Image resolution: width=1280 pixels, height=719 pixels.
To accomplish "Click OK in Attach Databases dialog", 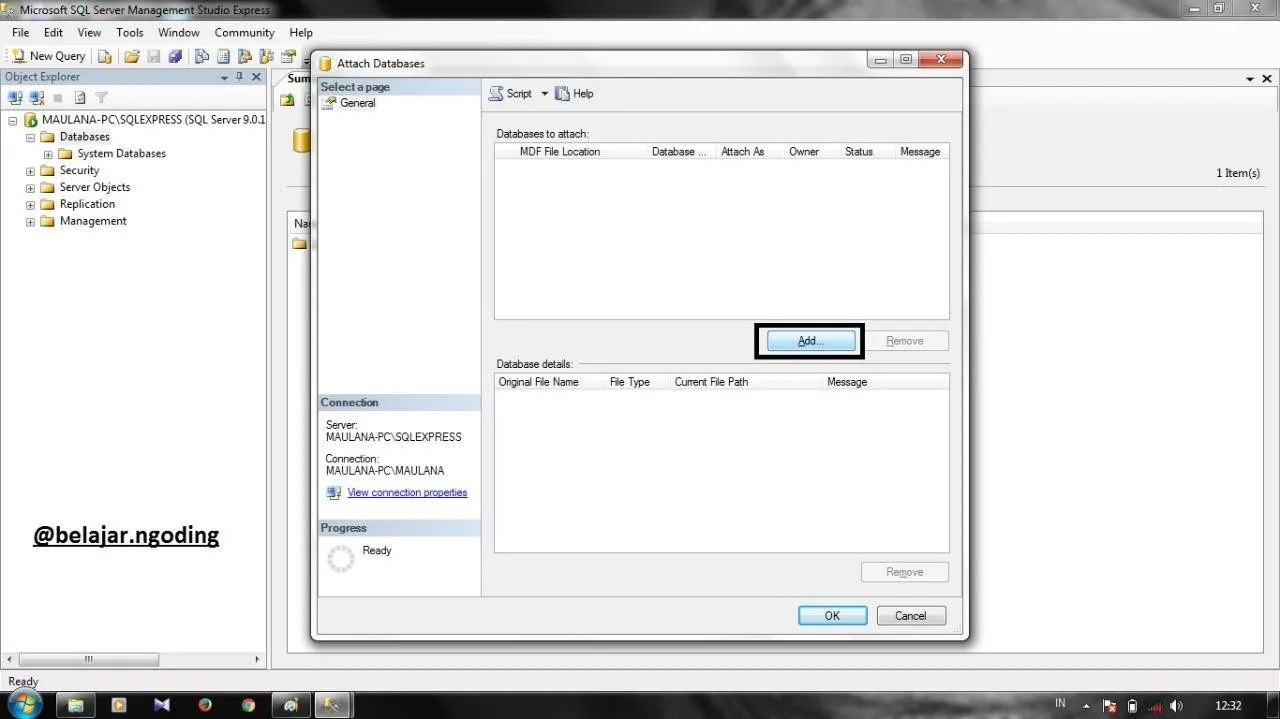I will [x=832, y=616].
